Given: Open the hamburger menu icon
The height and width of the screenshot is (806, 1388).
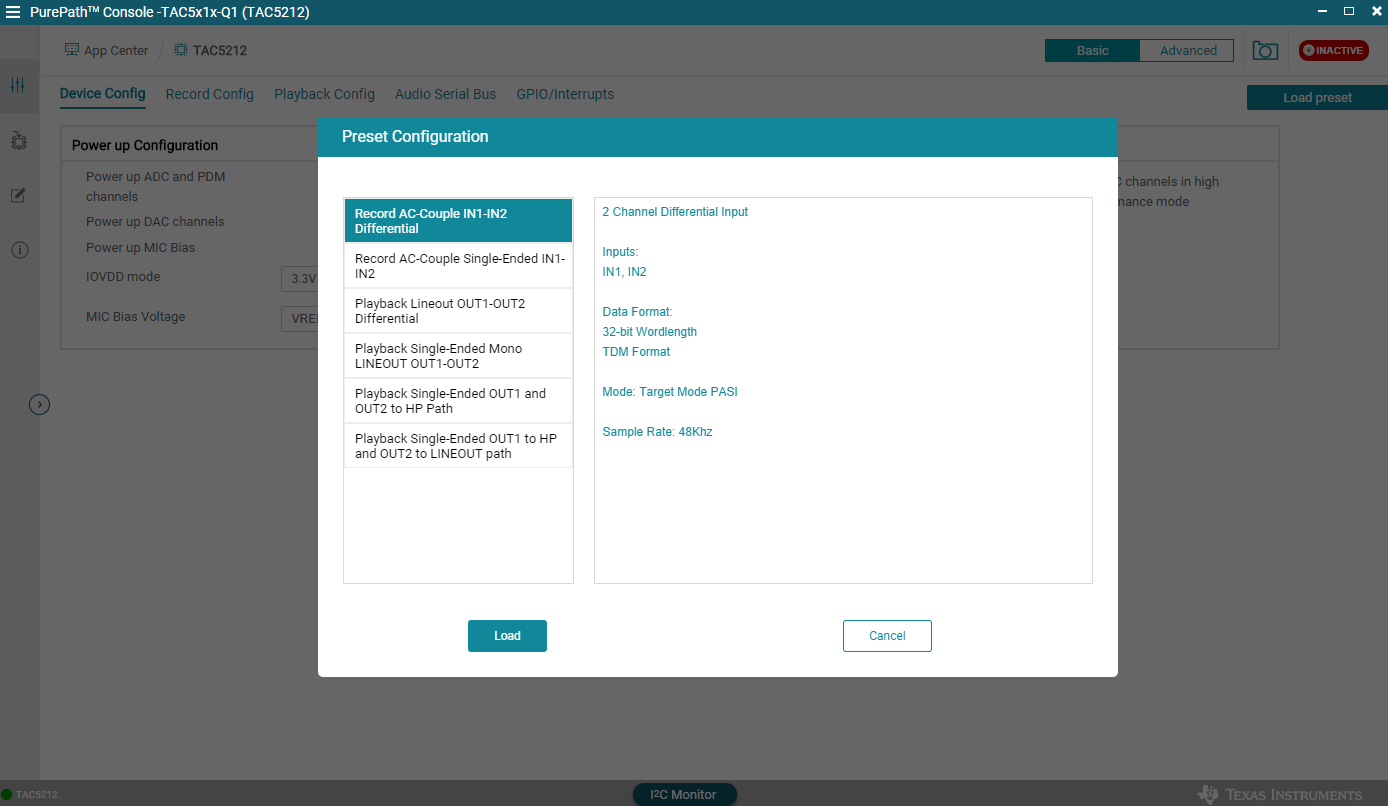Looking at the screenshot, I should click(x=13, y=12).
